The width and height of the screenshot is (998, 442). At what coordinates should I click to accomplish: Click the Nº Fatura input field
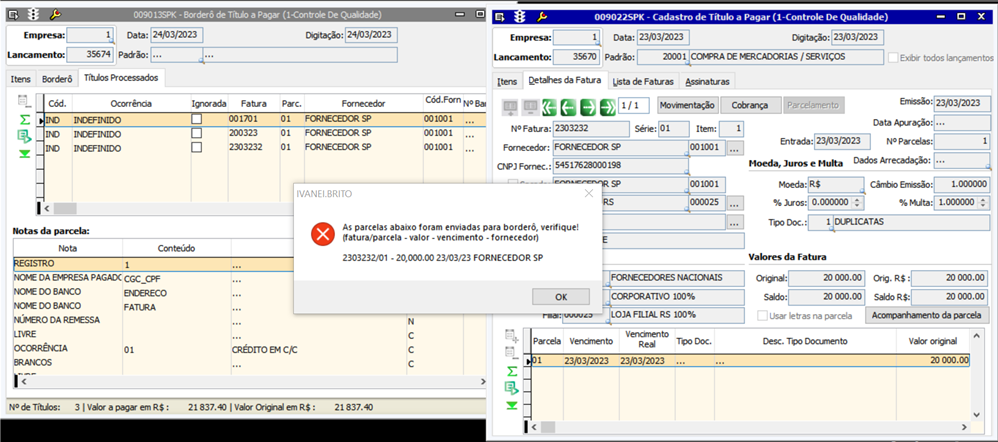591,129
